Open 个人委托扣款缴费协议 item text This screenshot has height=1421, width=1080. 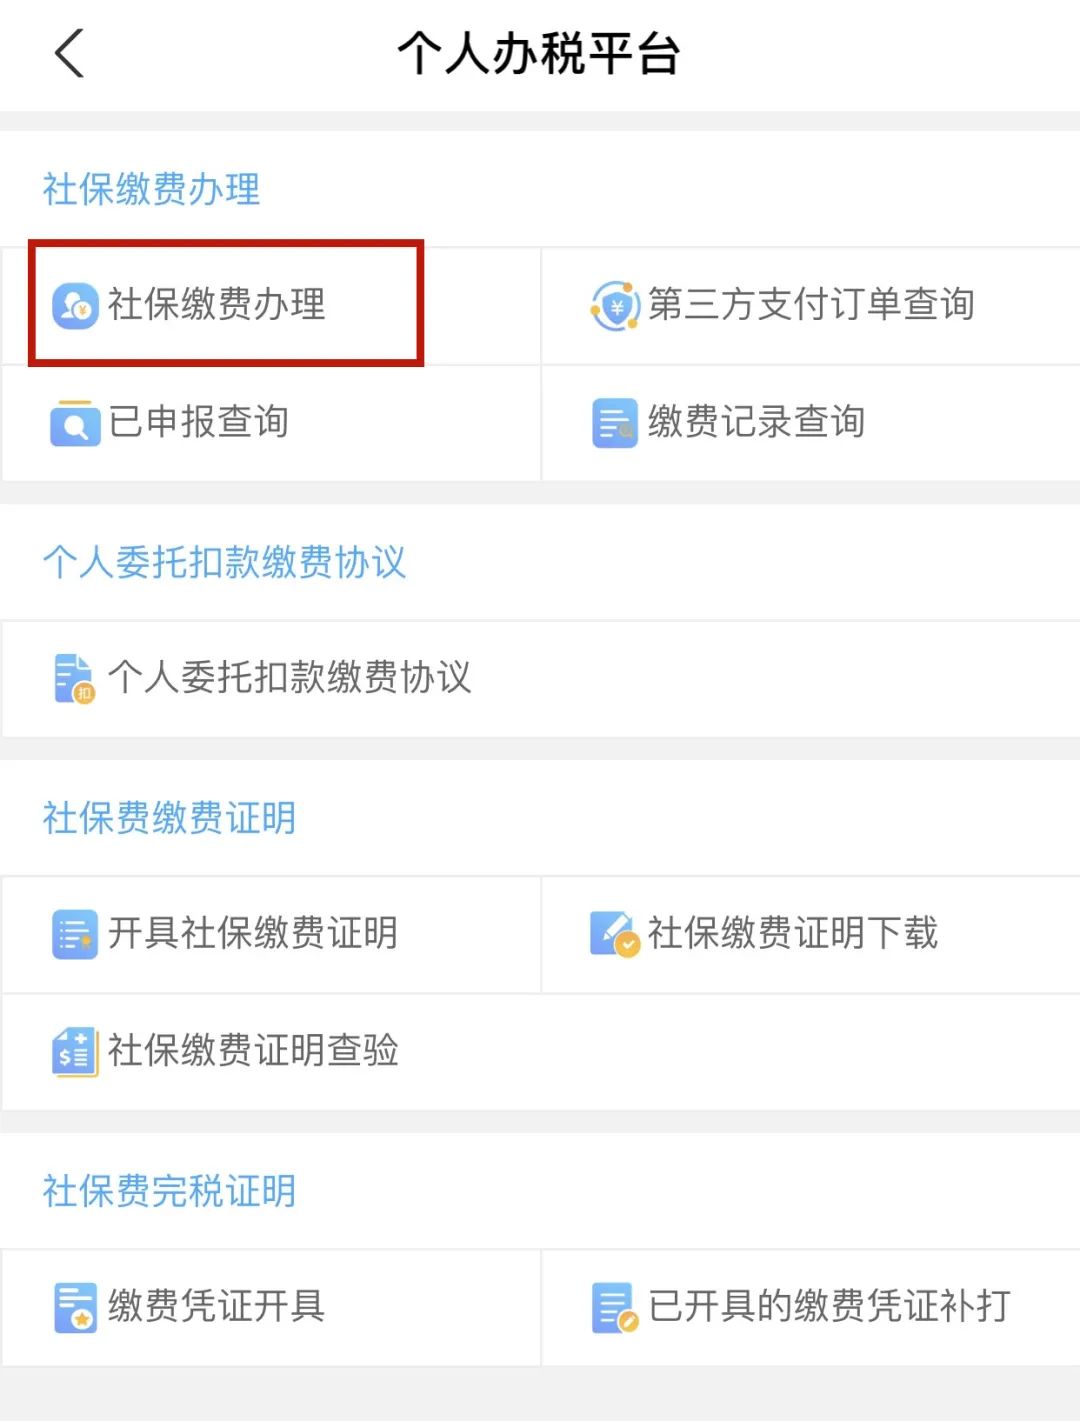[290, 677]
